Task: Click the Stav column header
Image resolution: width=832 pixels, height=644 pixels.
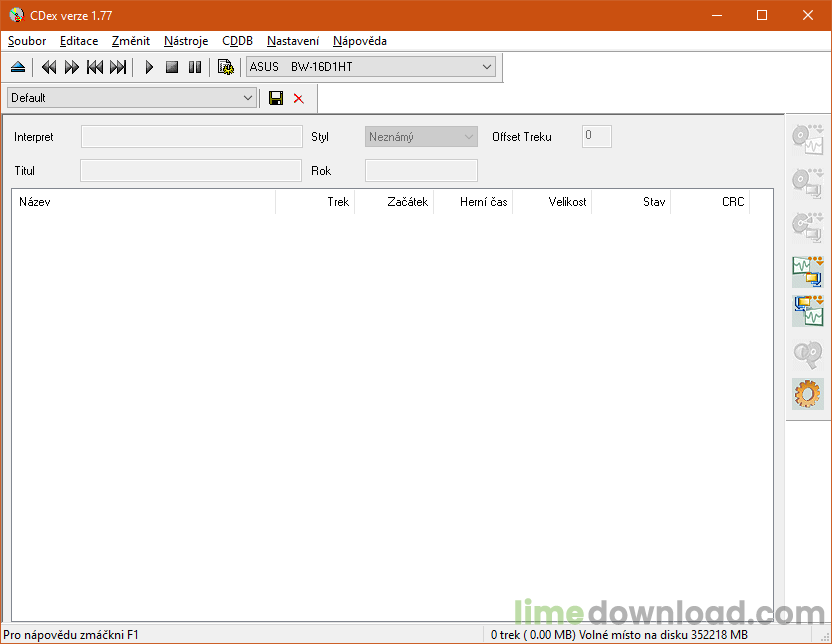Action: tap(631, 202)
